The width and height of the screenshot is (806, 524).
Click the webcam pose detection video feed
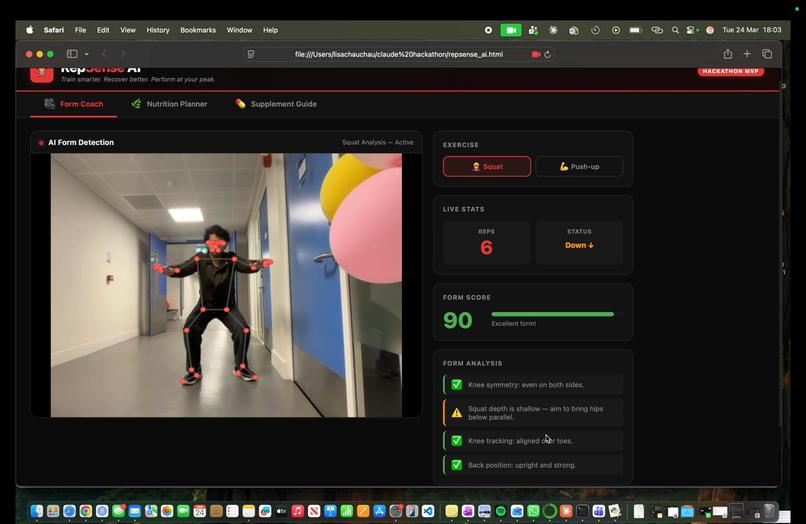point(226,285)
